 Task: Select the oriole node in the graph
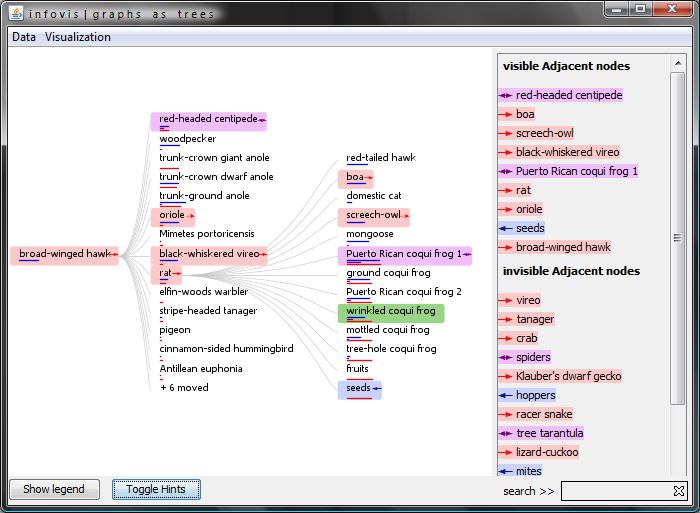click(x=173, y=217)
